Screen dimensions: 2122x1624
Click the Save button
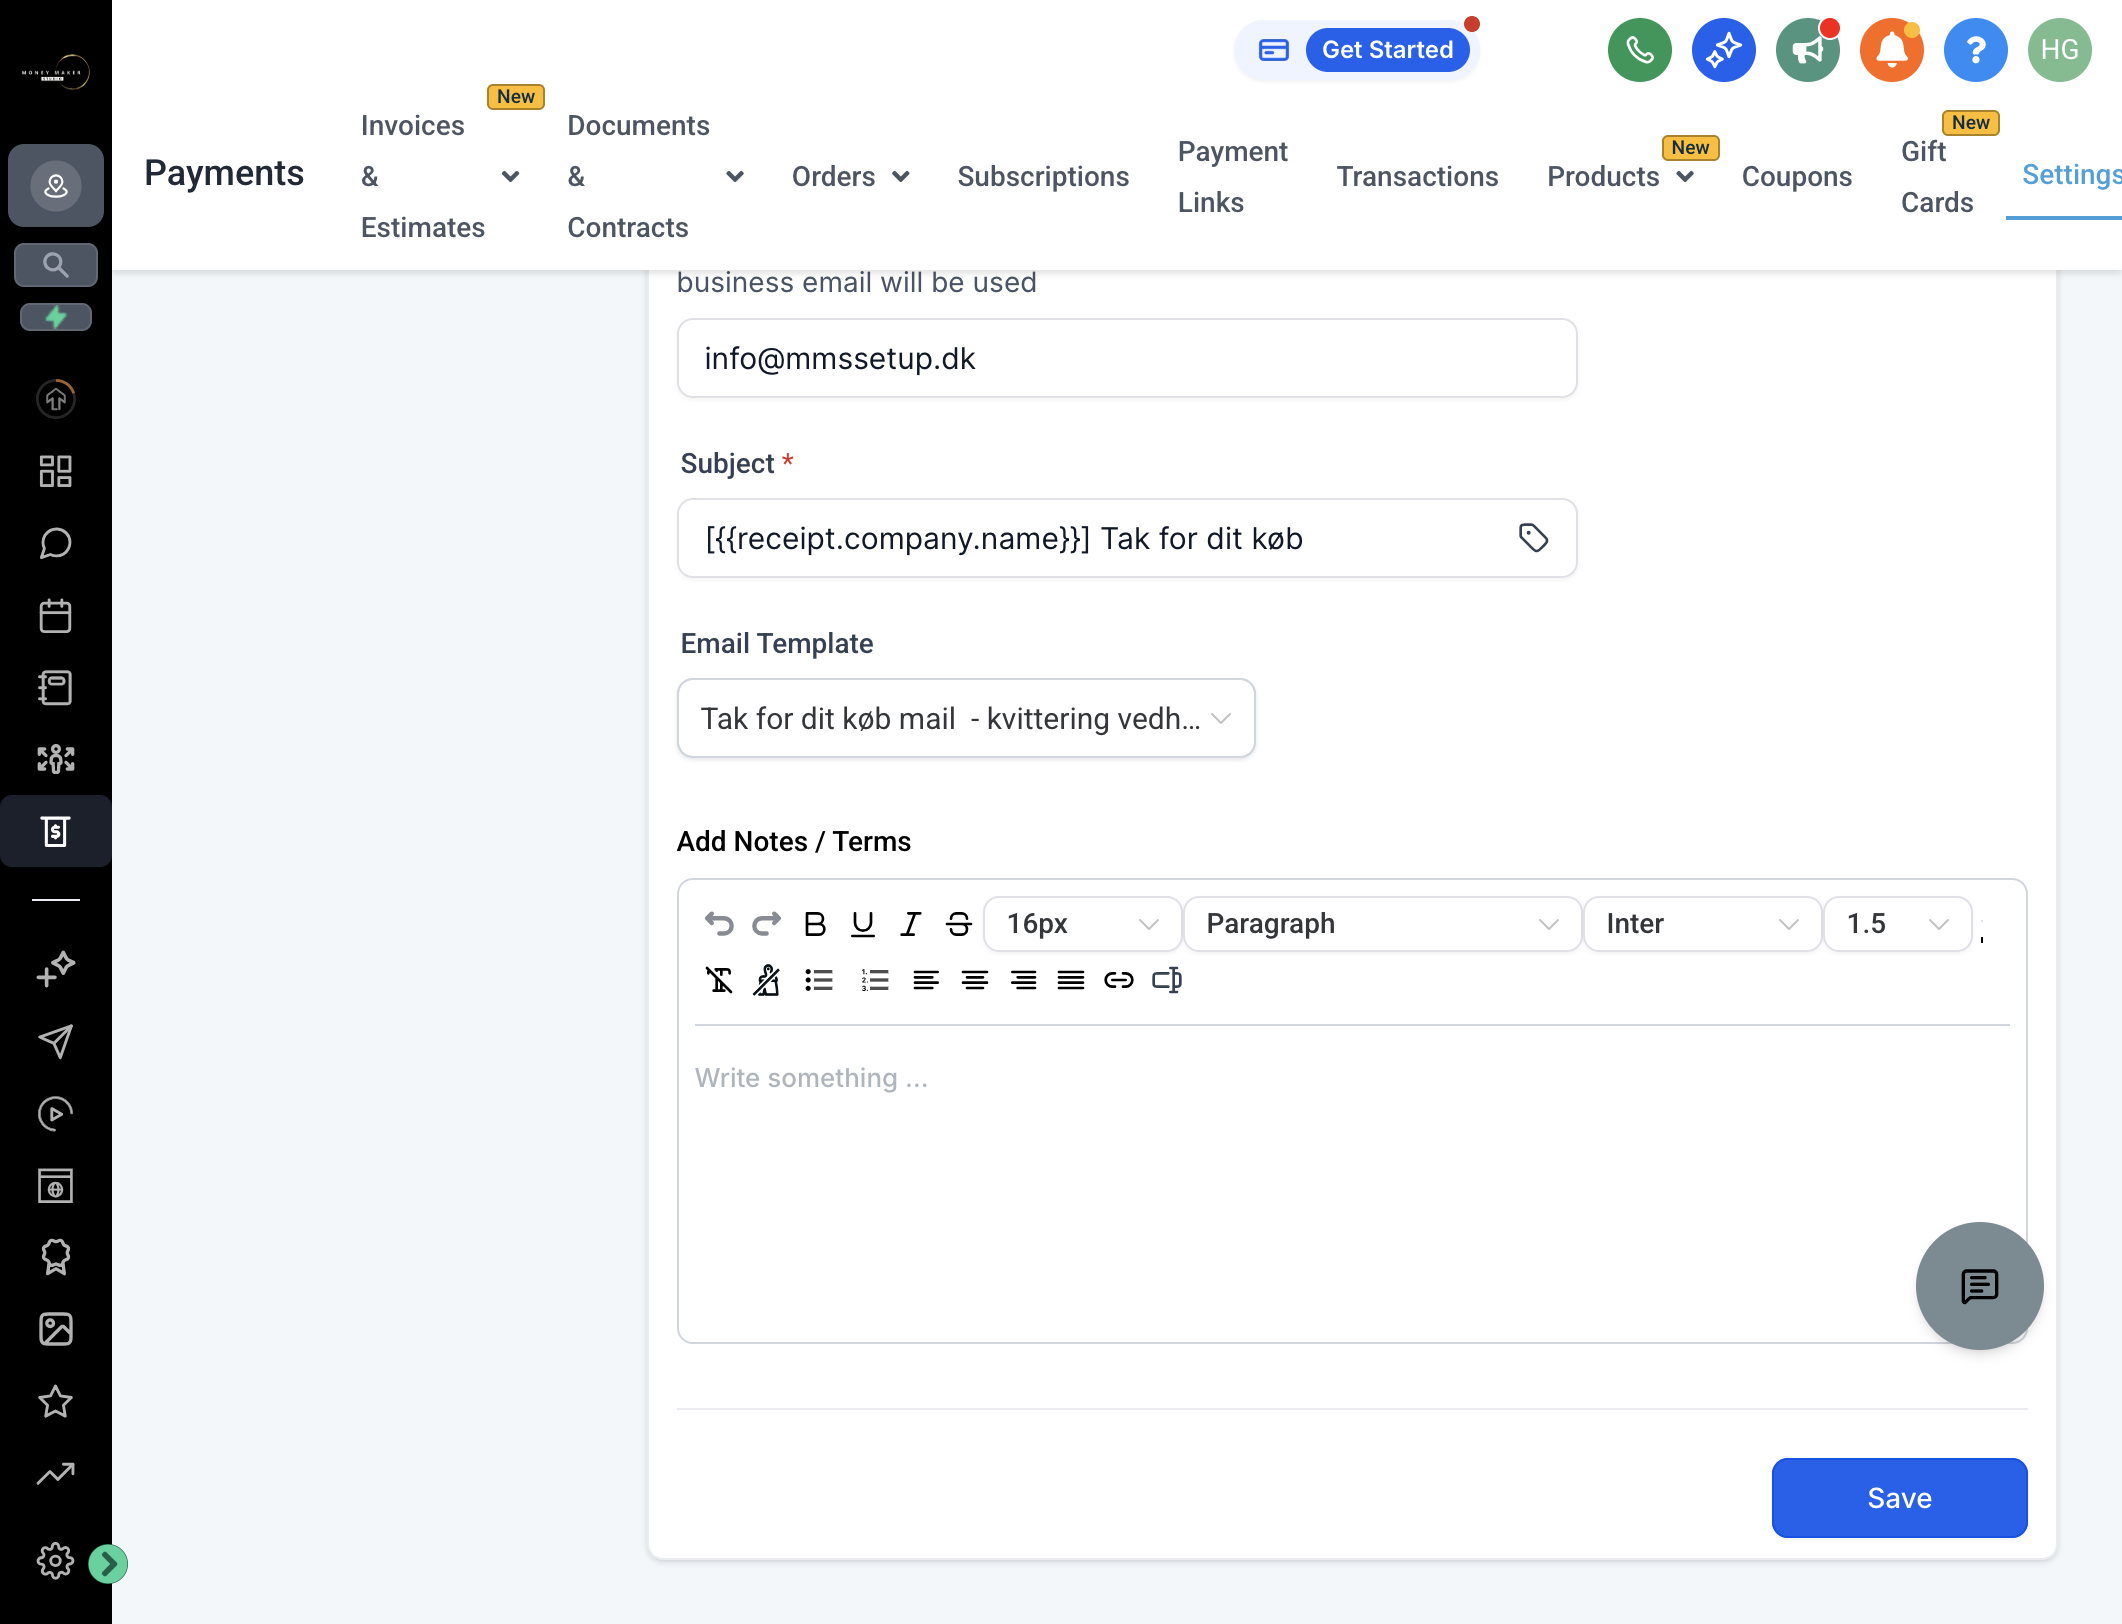point(1899,1497)
